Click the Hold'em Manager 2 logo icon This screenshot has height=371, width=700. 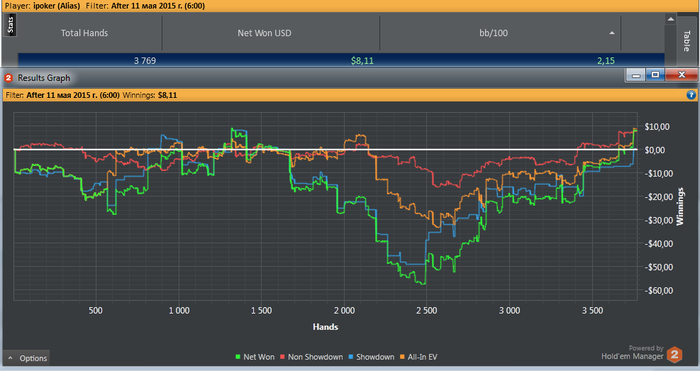(675, 355)
